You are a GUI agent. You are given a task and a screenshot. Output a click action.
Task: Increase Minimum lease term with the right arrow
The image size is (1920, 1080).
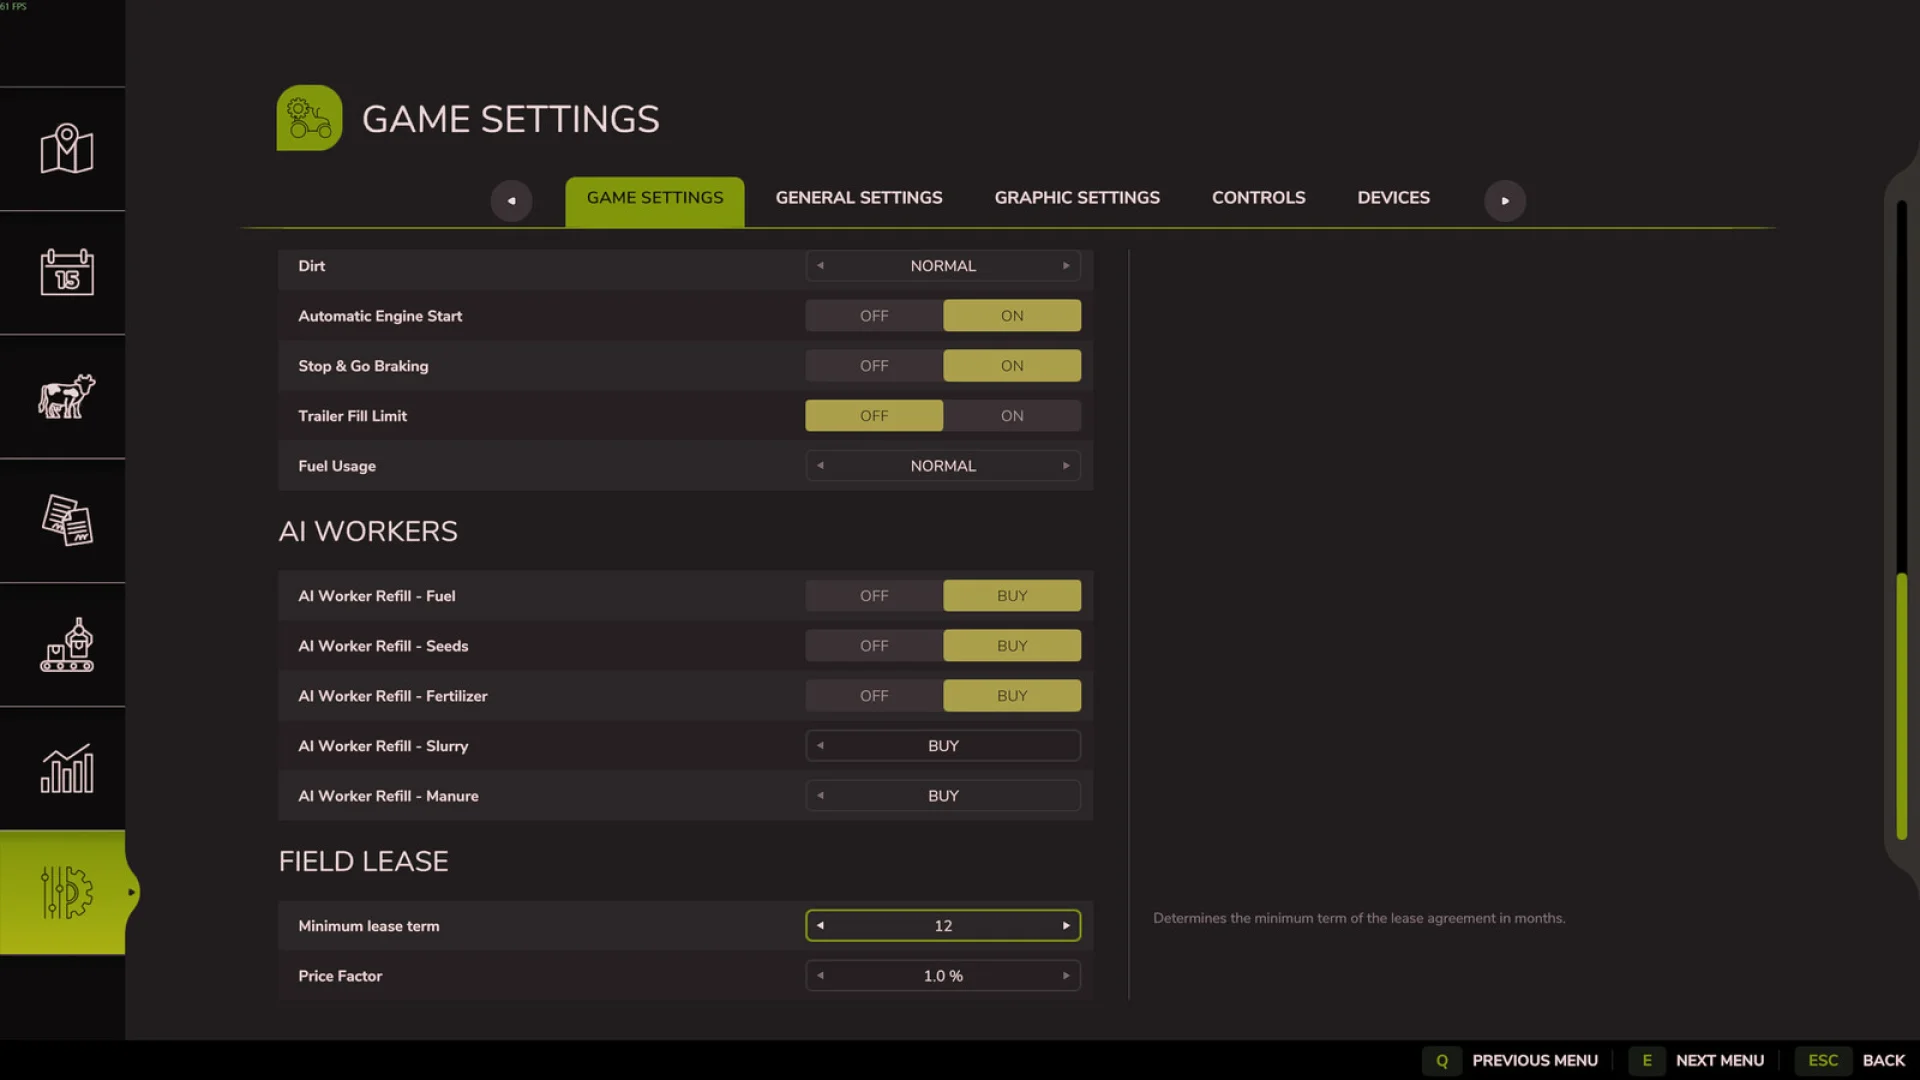click(1066, 925)
